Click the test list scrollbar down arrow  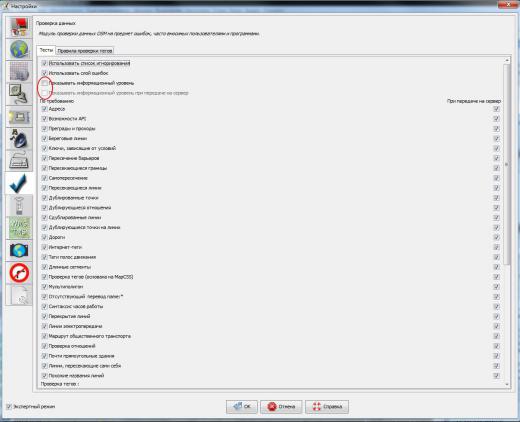(507, 384)
